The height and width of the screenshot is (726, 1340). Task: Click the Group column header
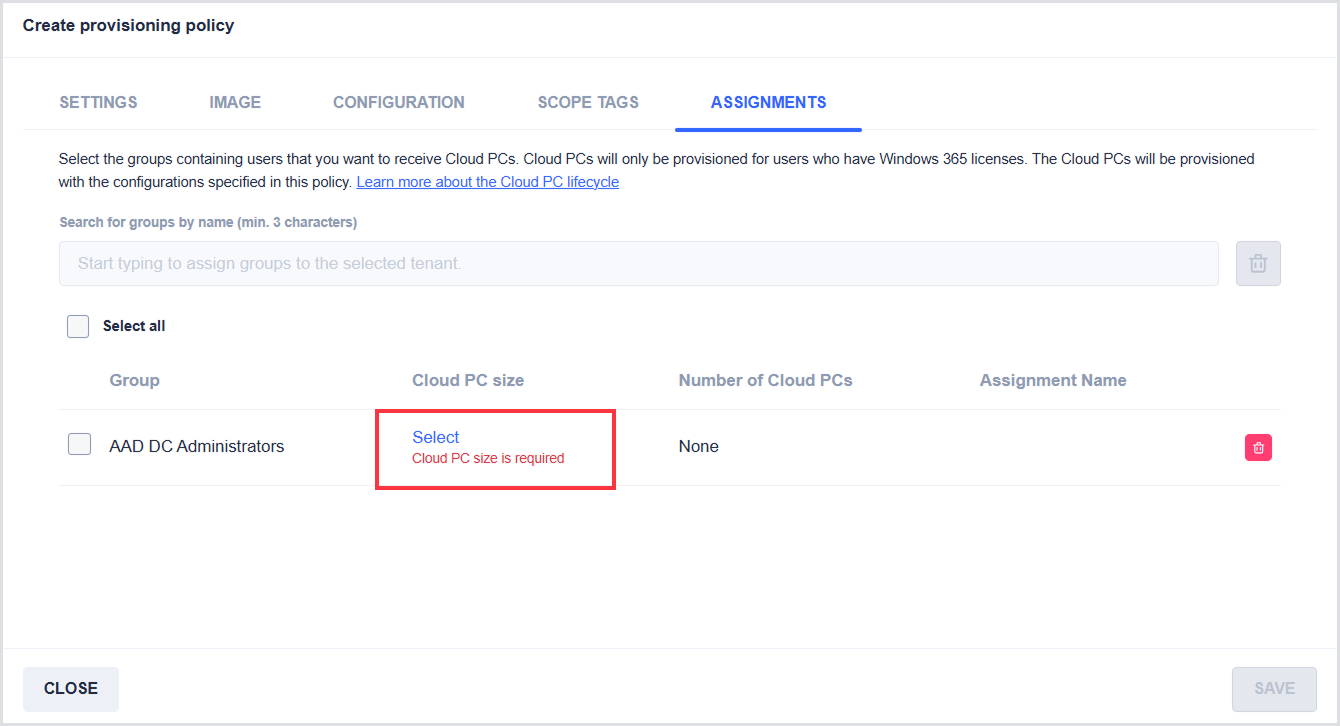pyautogui.click(x=134, y=380)
